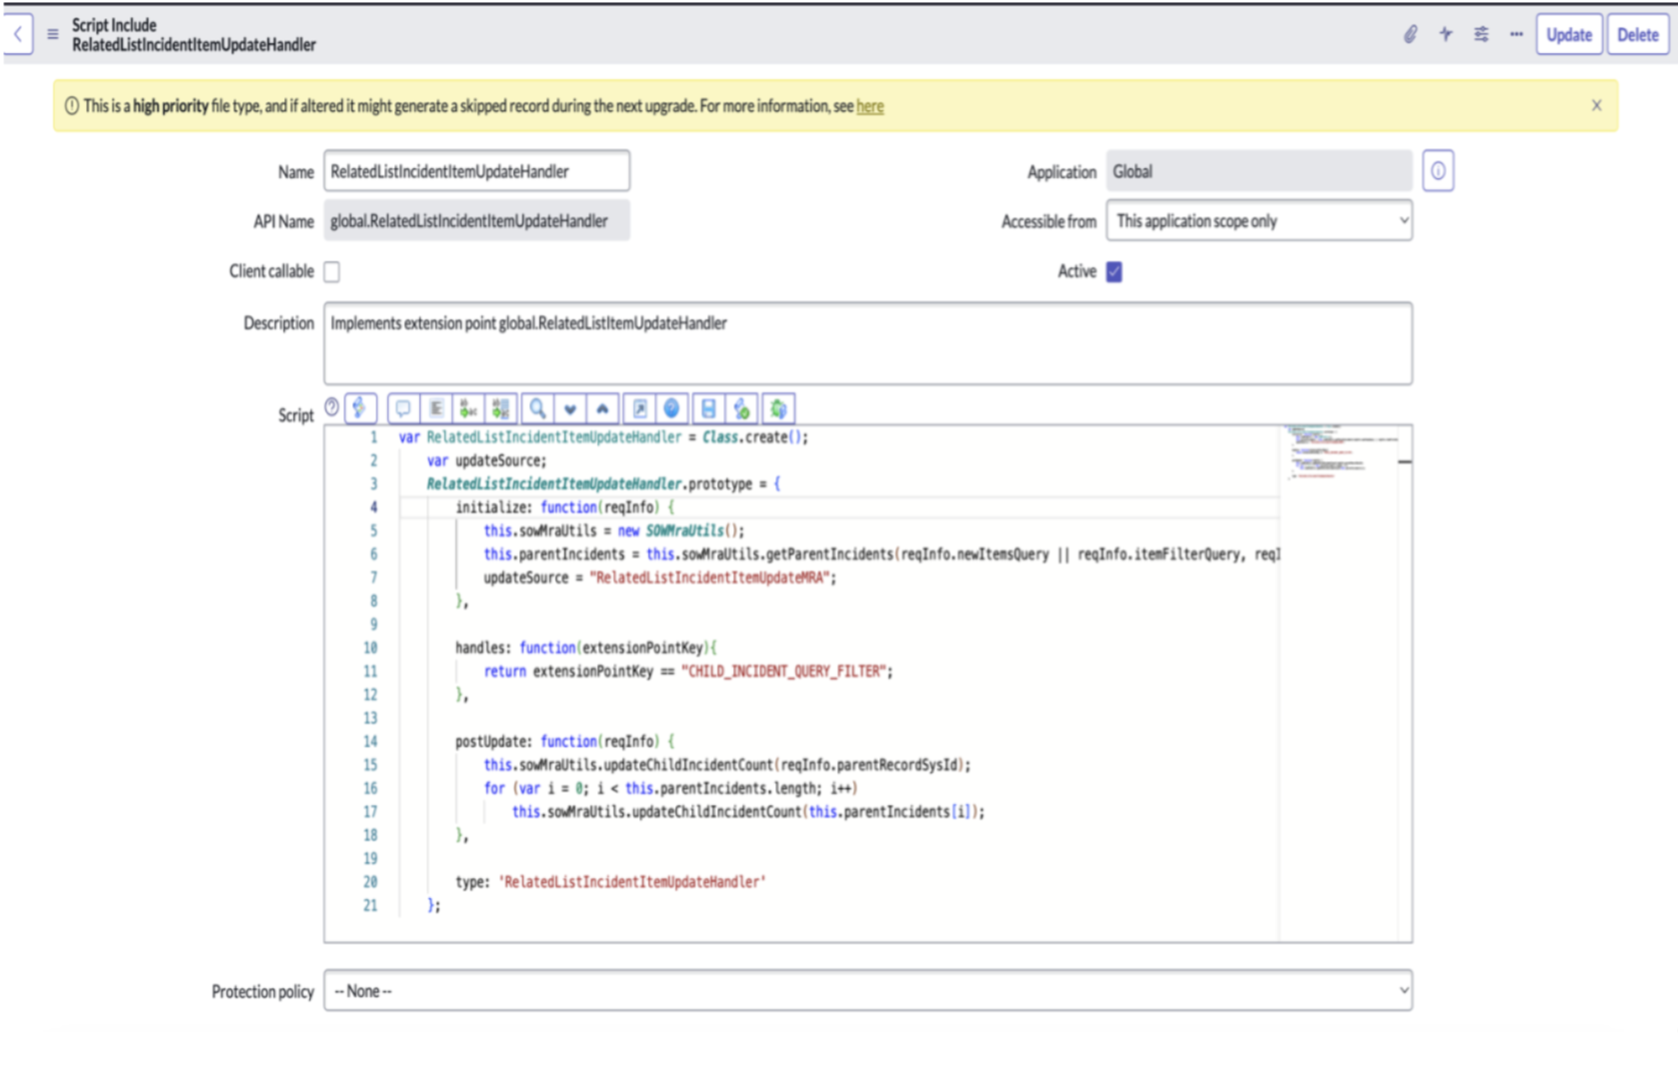Toggle the syntax editor macros icon
This screenshot has height=1068, width=1678.
click(x=360, y=408)
